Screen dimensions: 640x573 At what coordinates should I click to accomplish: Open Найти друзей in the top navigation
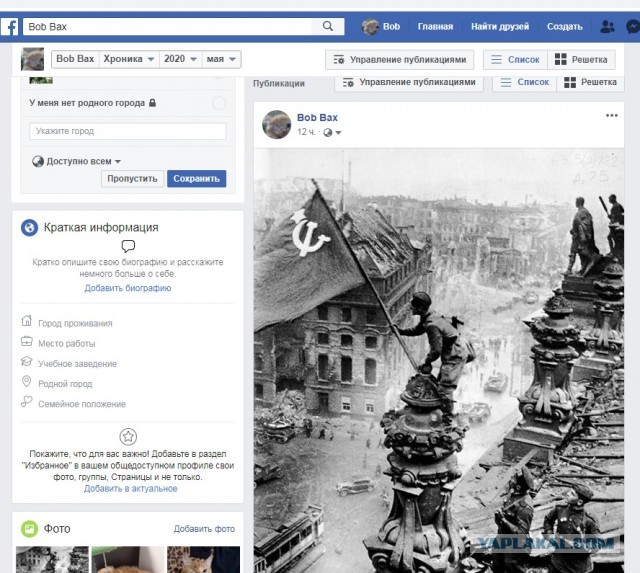pos(500,27)
